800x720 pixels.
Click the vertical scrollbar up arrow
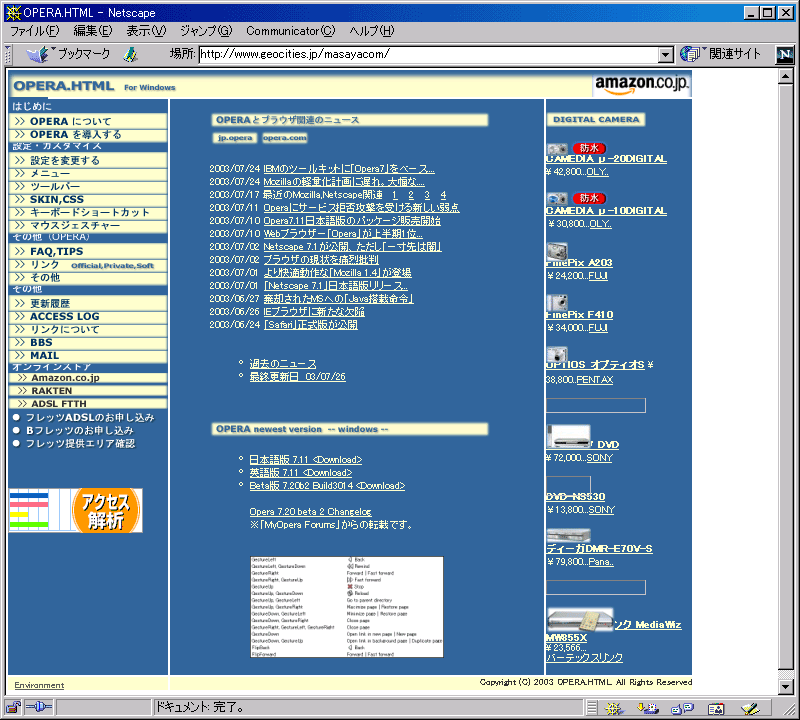tap(786, 77)
